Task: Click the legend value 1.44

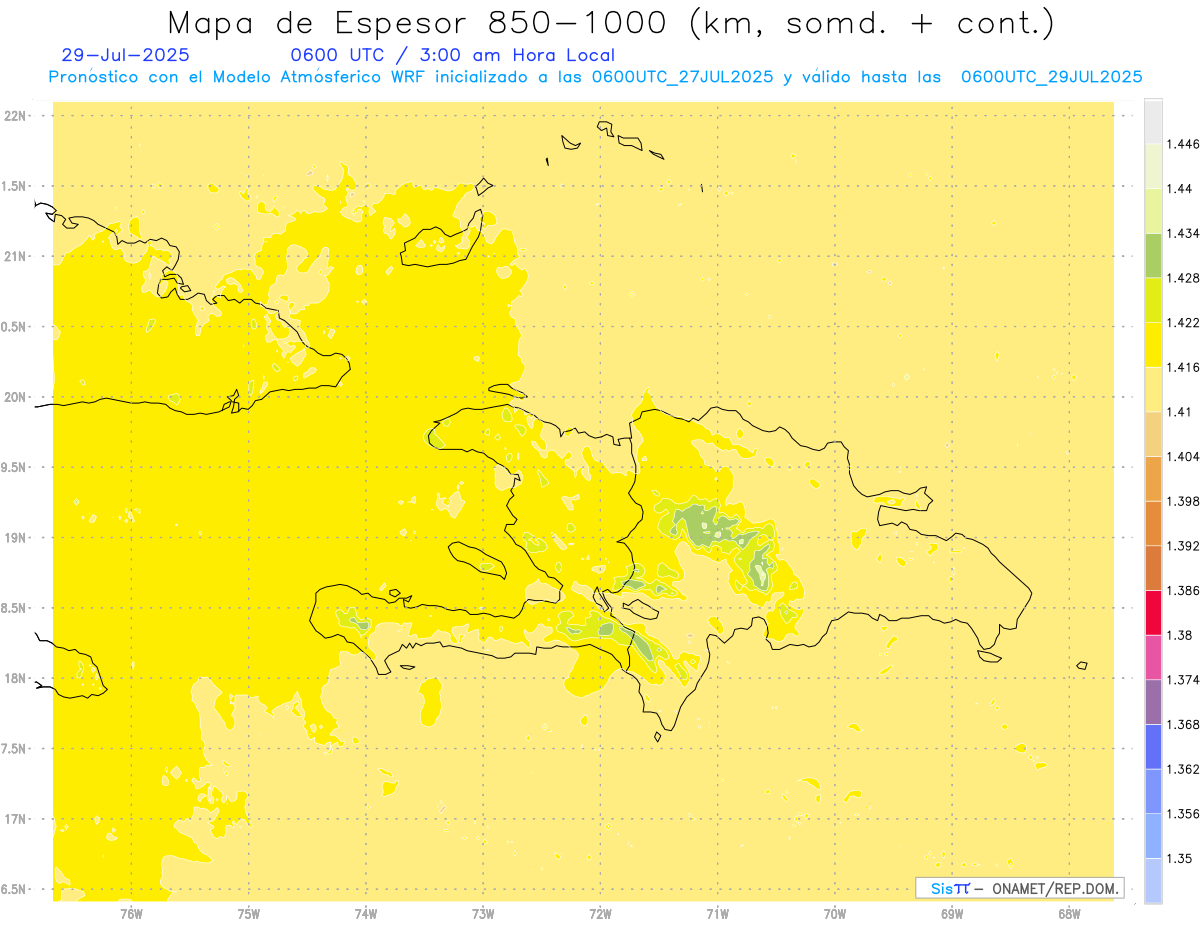Action: coord(1180,188)
